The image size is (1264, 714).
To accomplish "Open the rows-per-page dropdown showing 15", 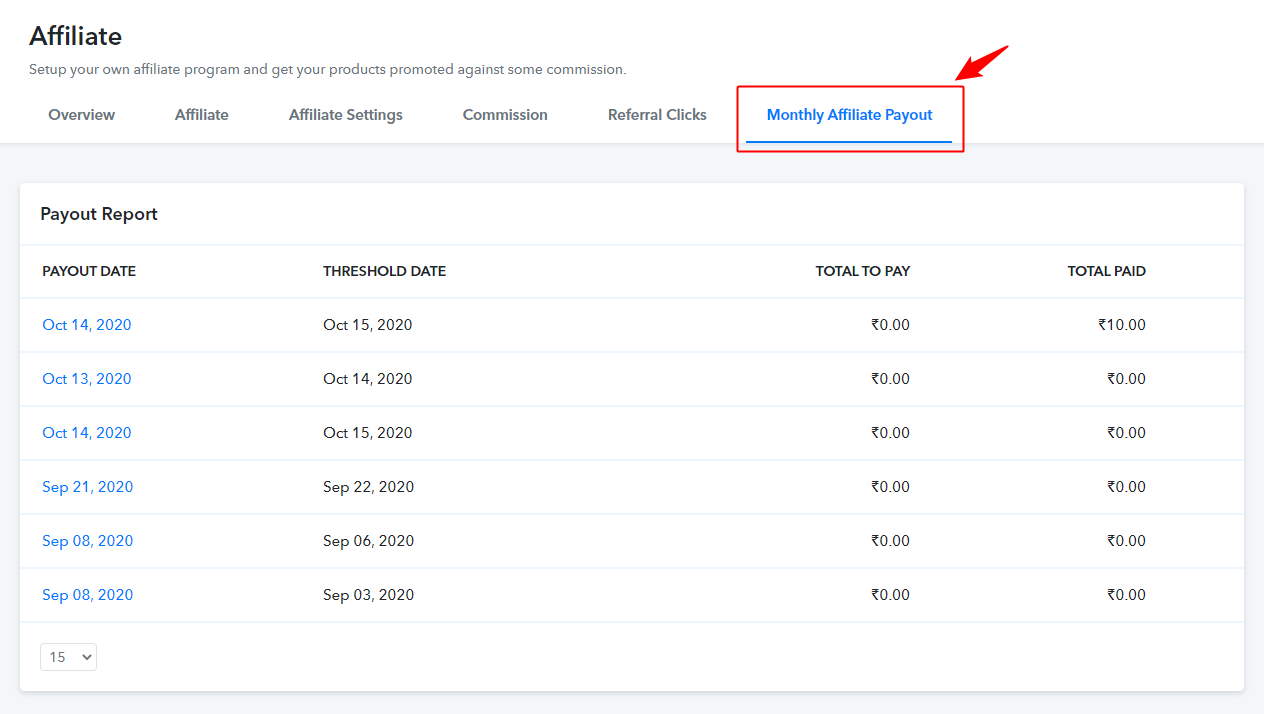I will [x=68, y=656].
